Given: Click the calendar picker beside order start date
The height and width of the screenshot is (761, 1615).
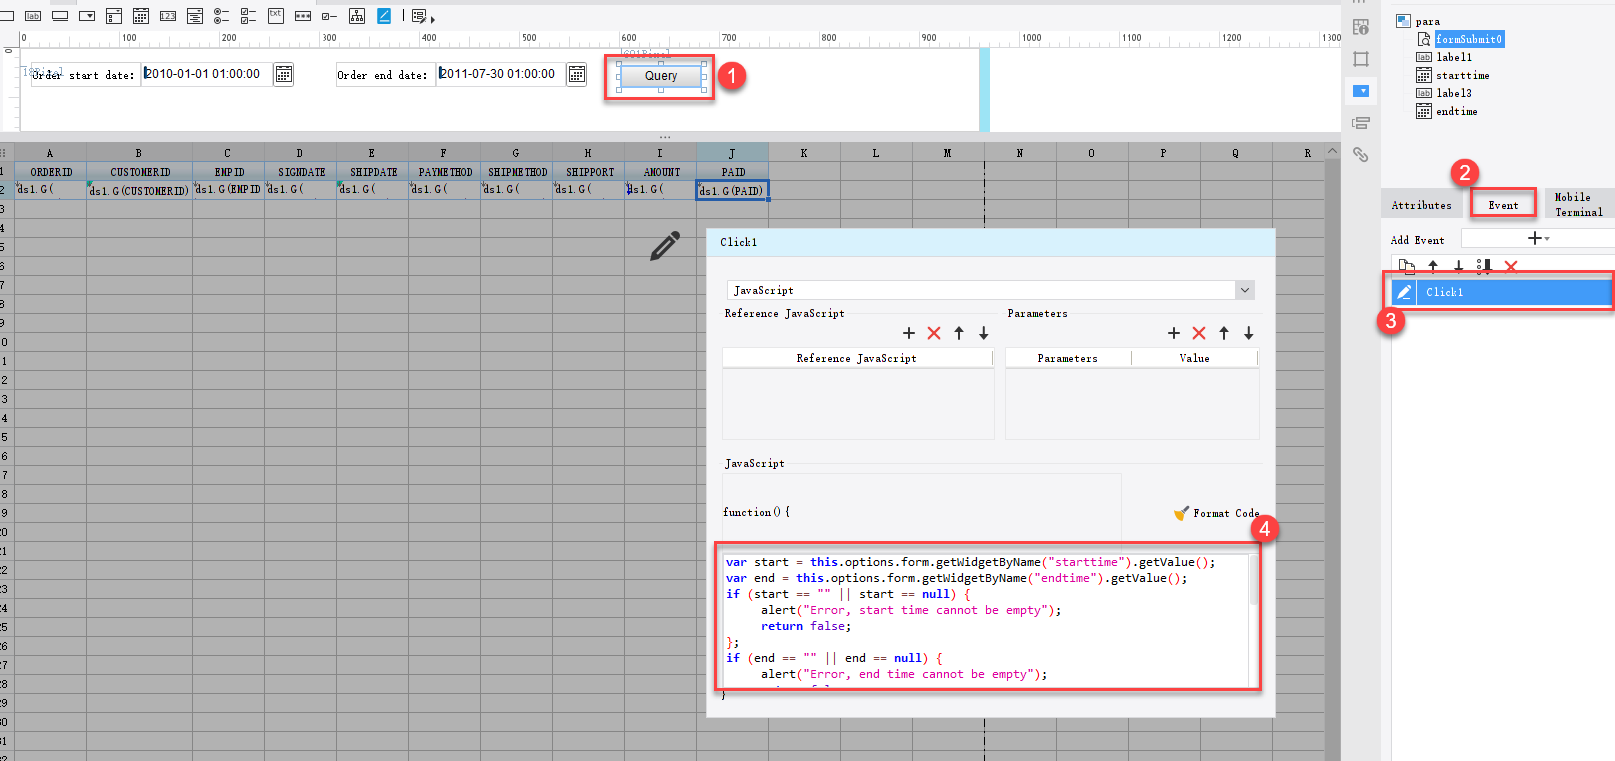Looking at the screenshot, I should [284, 75].
